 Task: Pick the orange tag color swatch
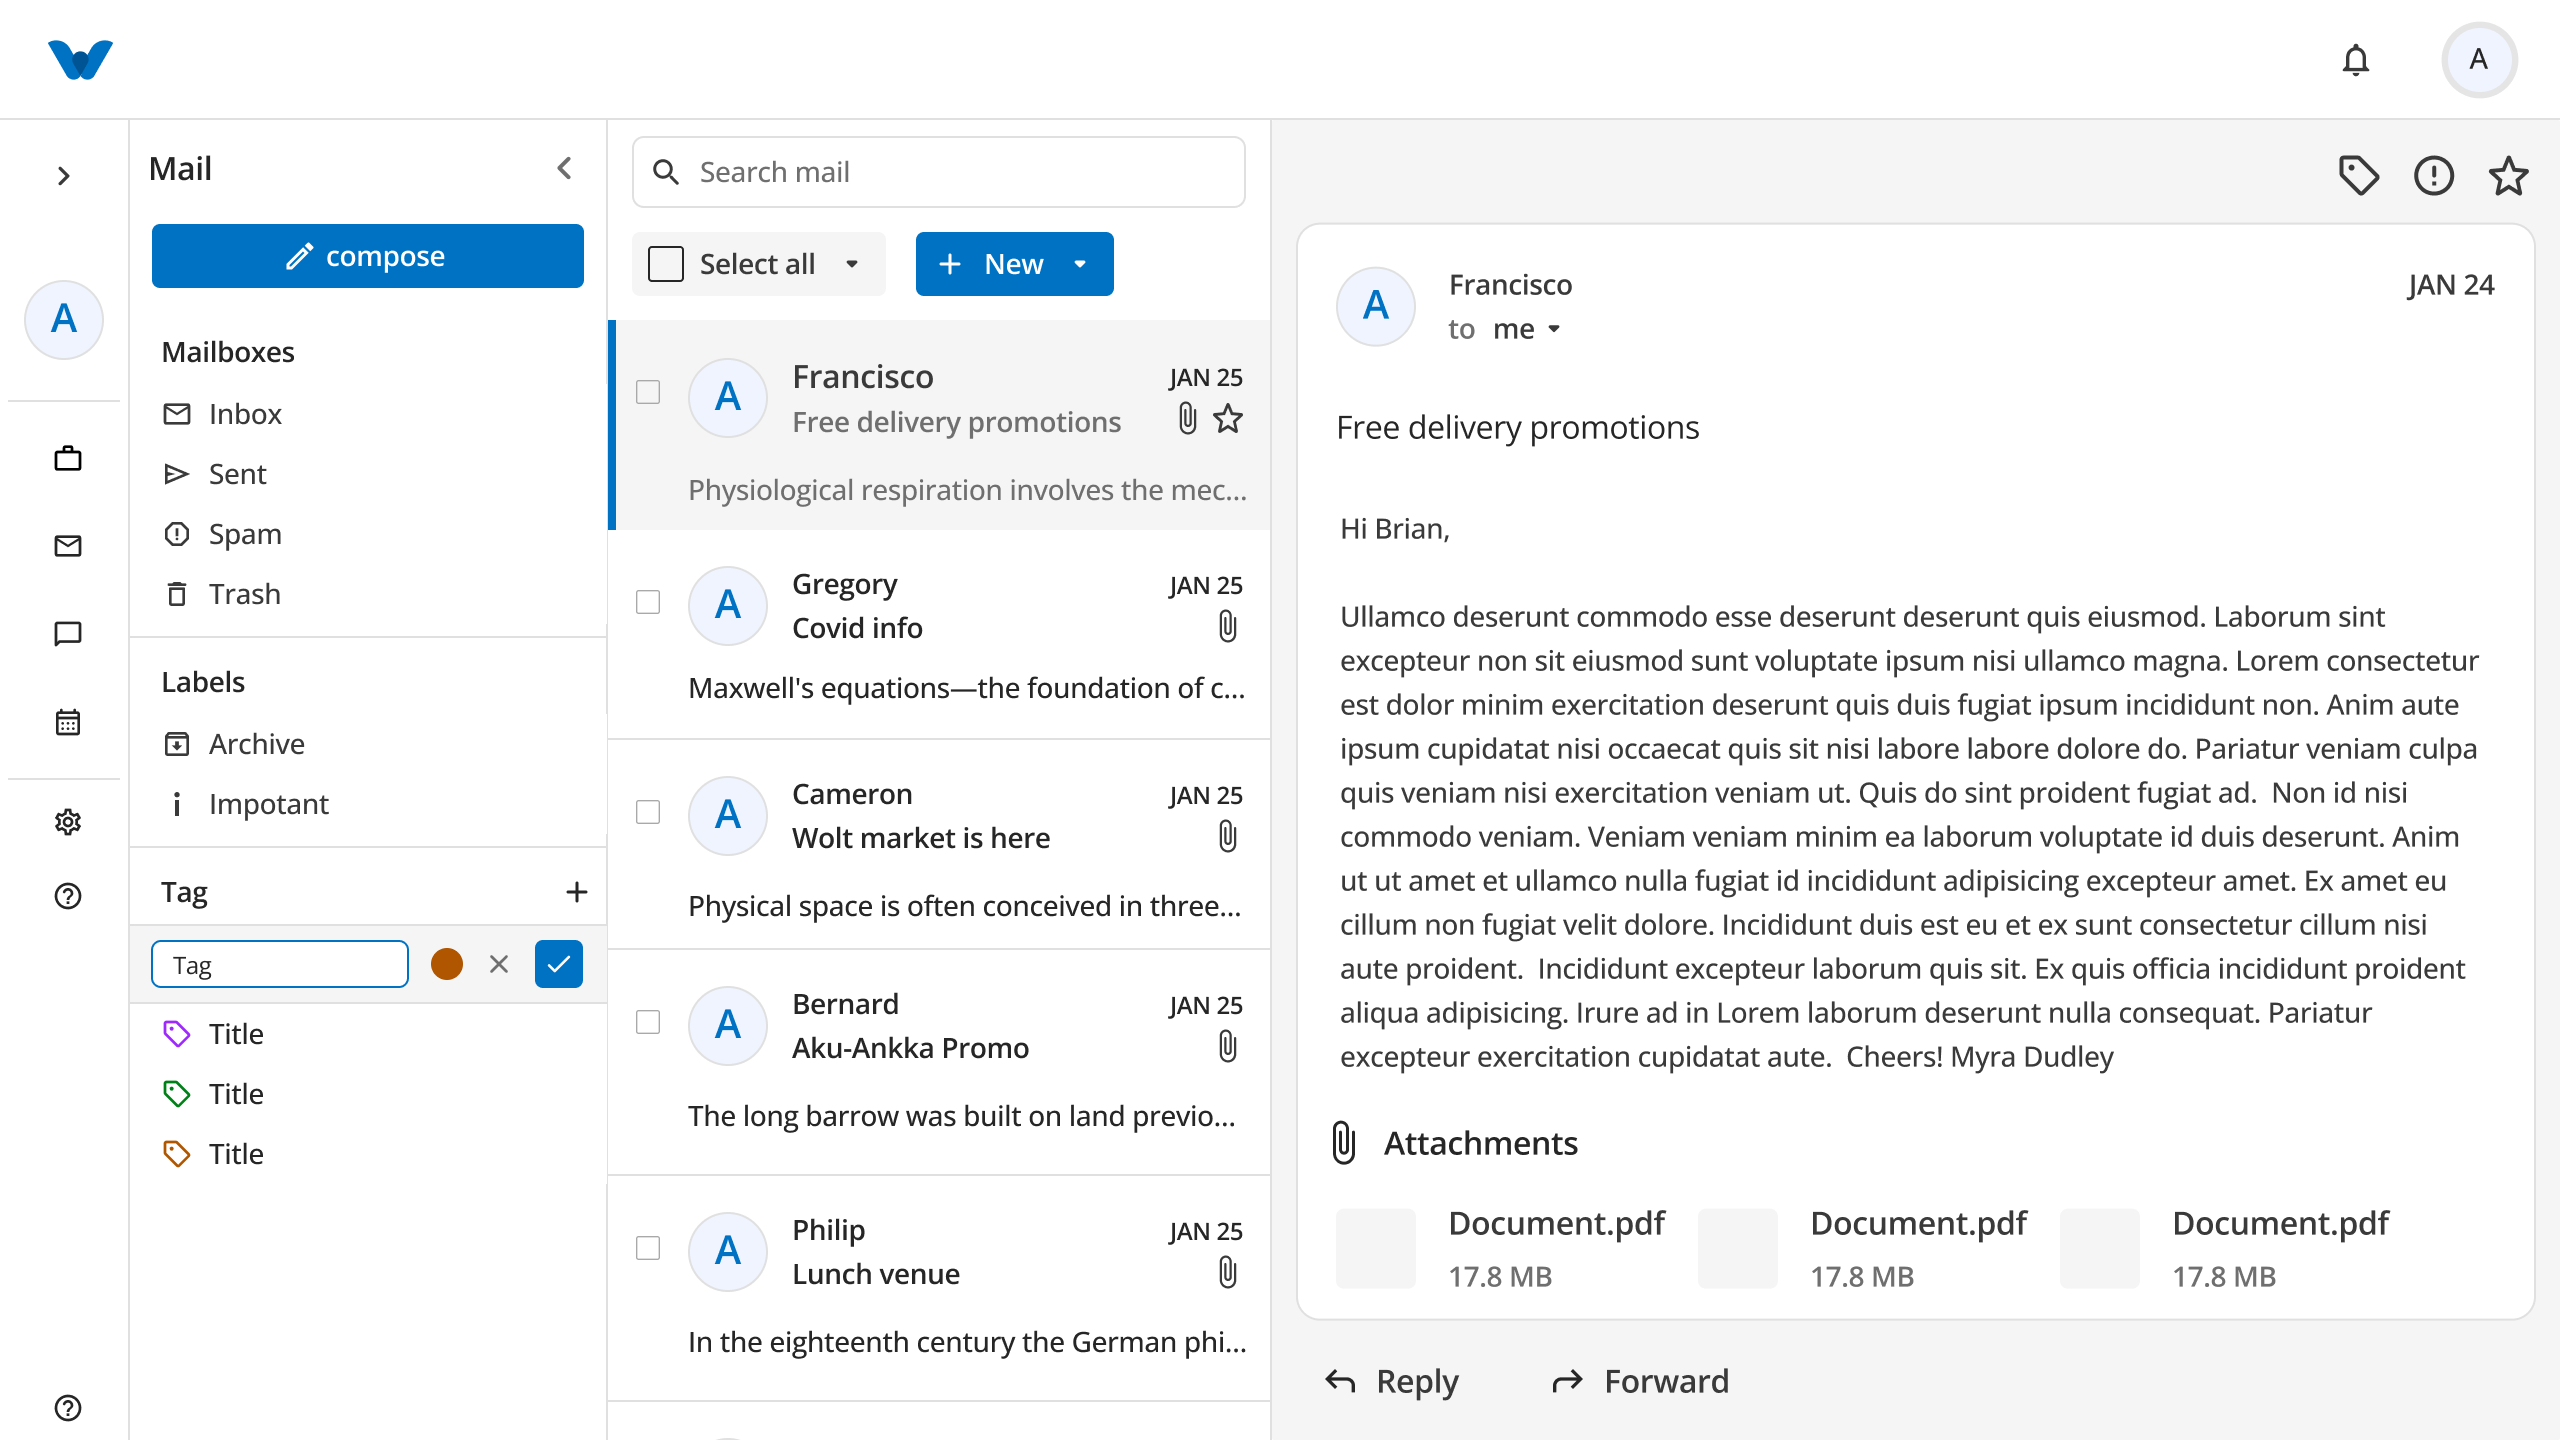click(x=447, y=964)
